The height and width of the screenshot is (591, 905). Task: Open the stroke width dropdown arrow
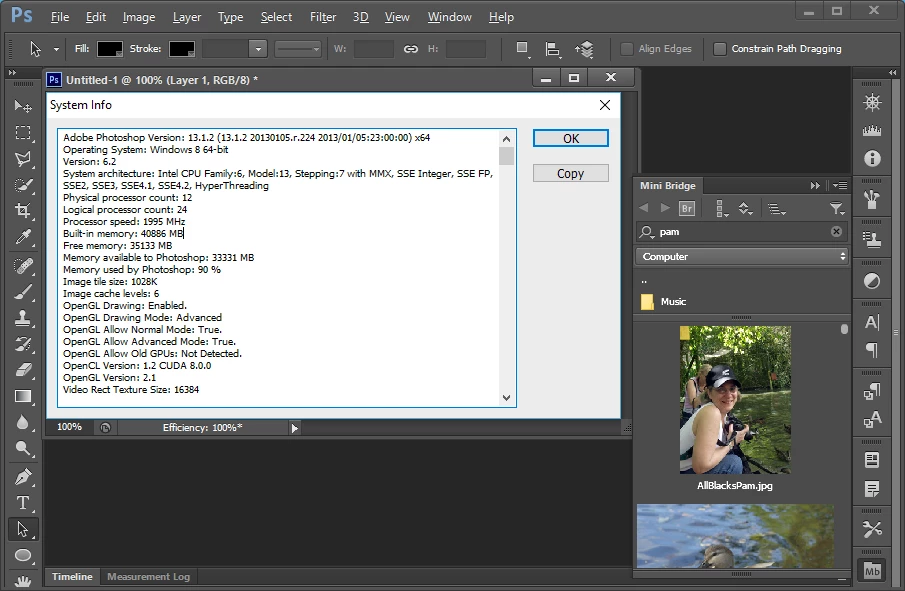258,49
